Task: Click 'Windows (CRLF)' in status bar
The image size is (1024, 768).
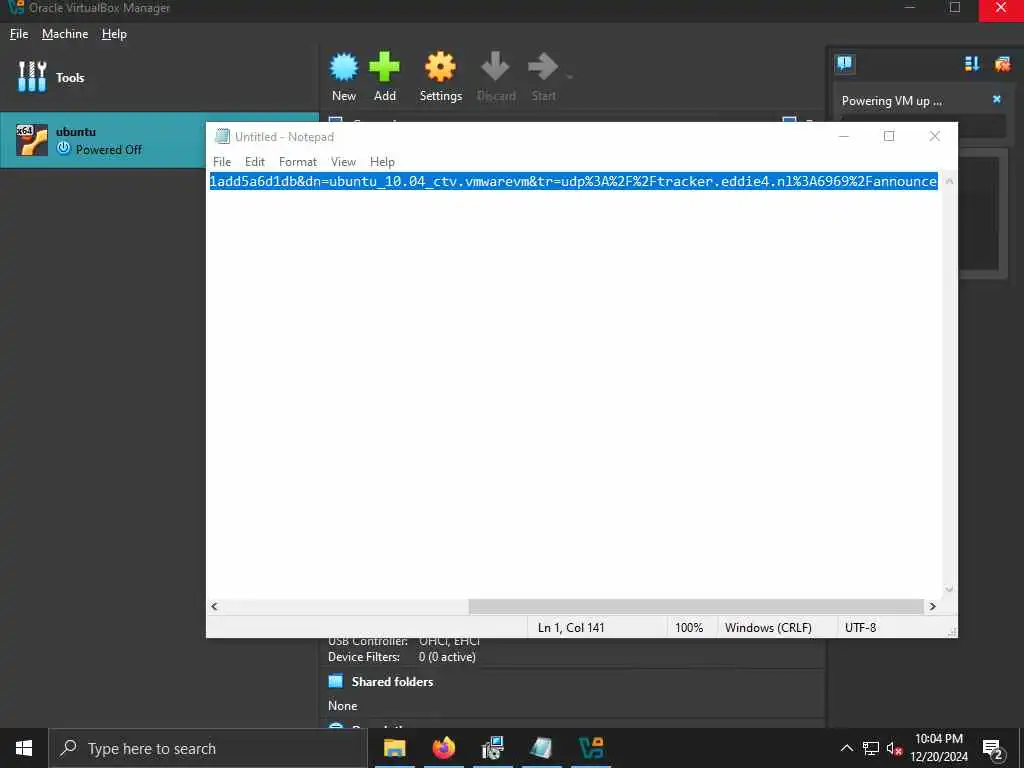Action: click(768, 628)
